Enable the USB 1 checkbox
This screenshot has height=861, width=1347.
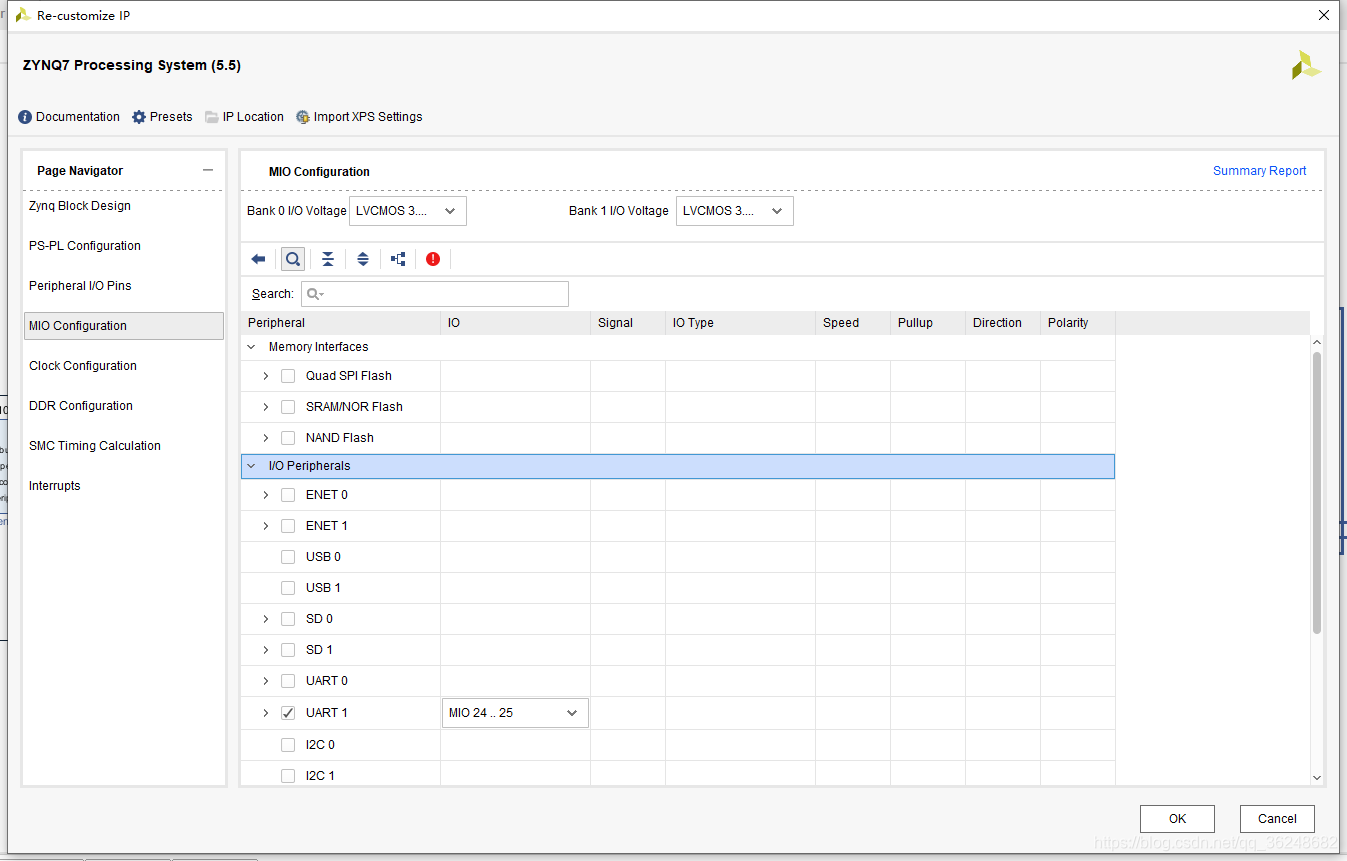288,588
